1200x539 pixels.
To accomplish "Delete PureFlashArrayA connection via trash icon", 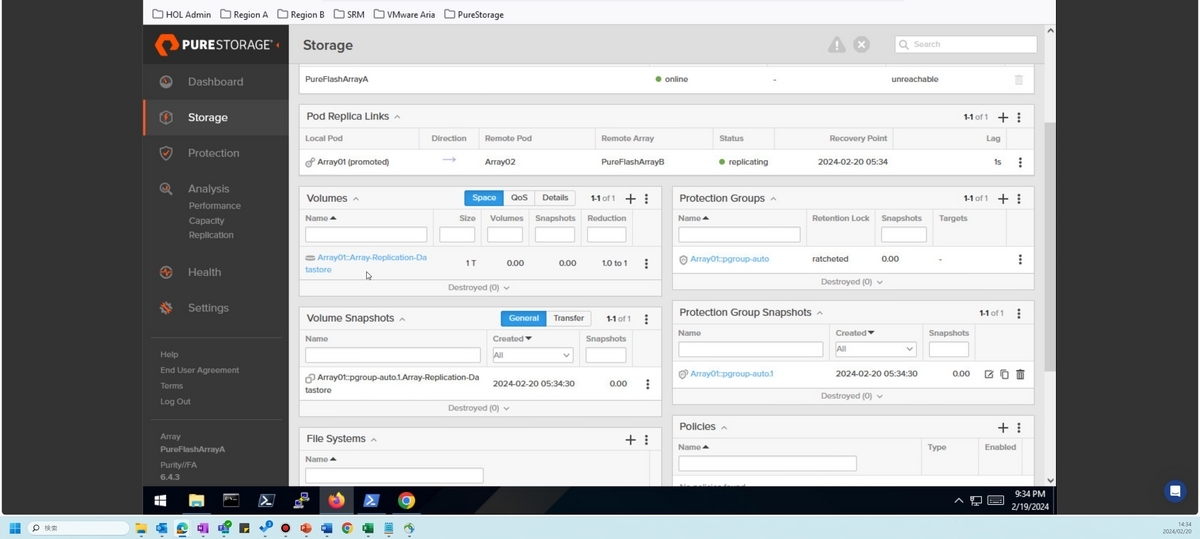I will [x=1019, y=79].
